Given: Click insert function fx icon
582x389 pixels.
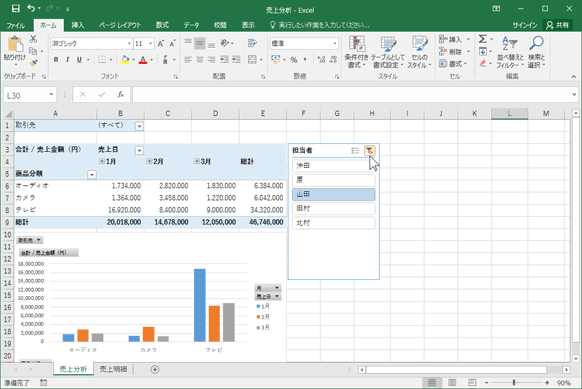Looking at the screenshot, I should [121, 95].
